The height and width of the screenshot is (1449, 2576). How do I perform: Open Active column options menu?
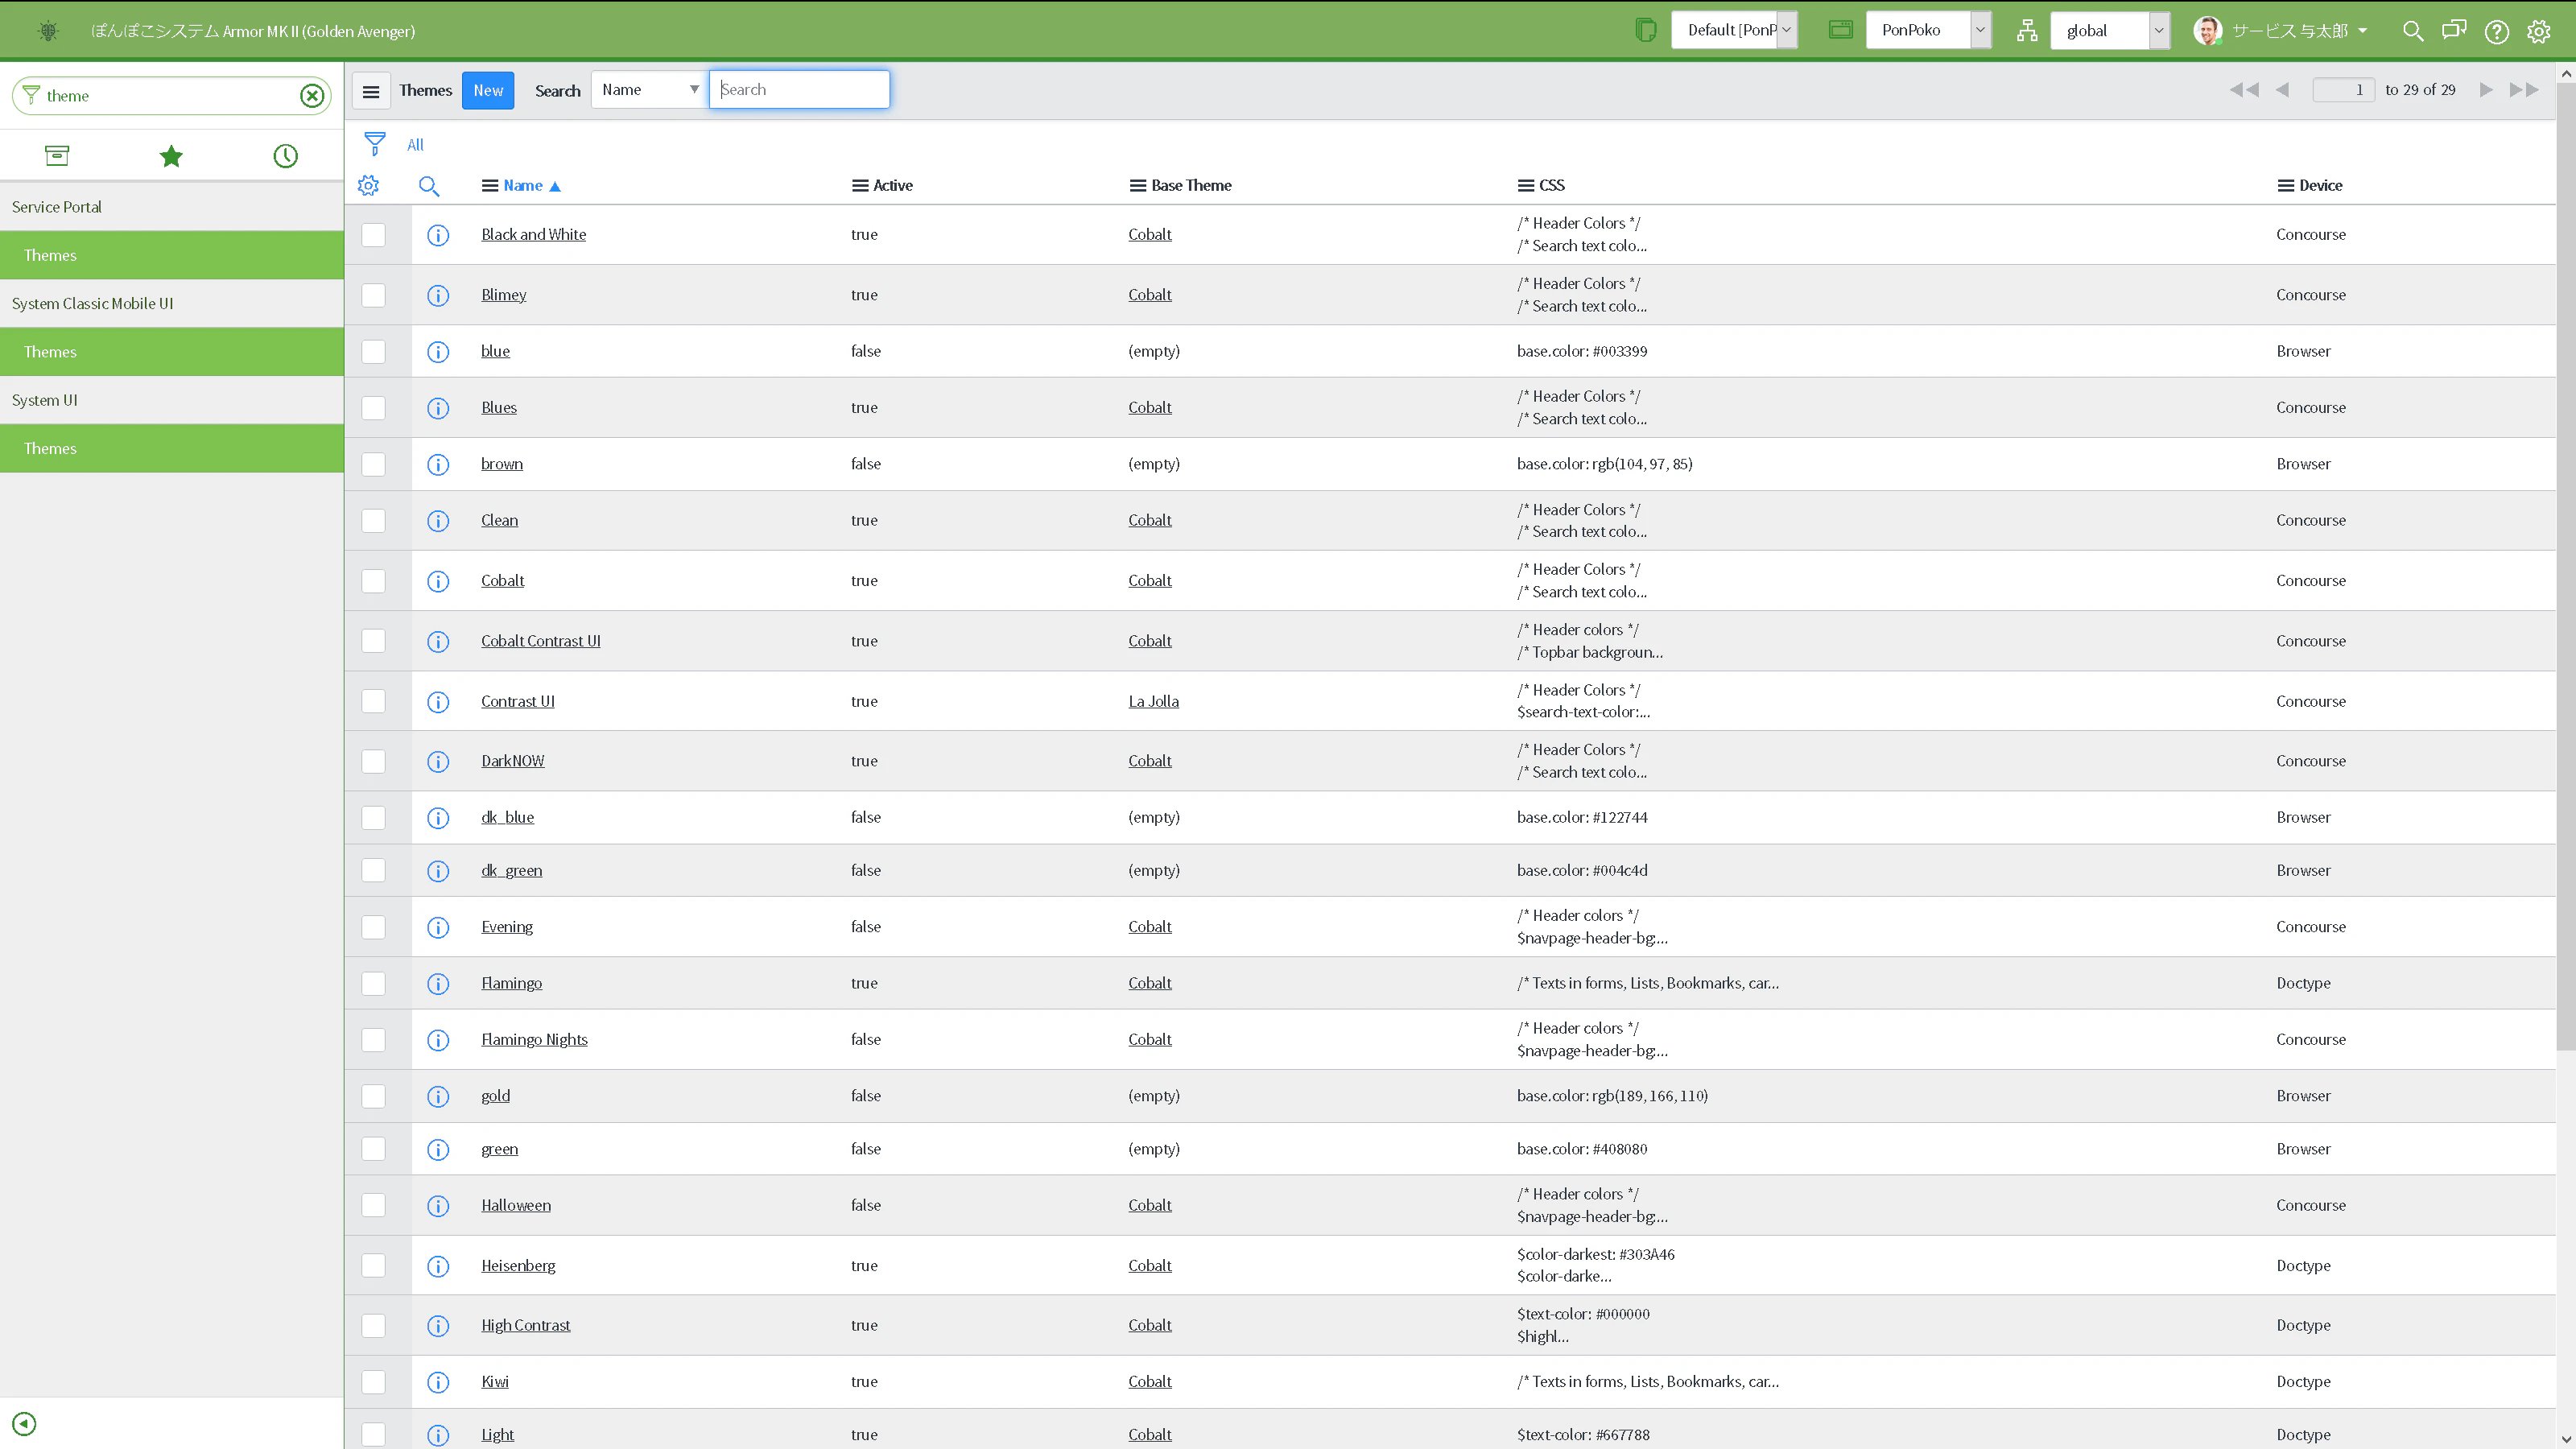[x=859, y=185]
